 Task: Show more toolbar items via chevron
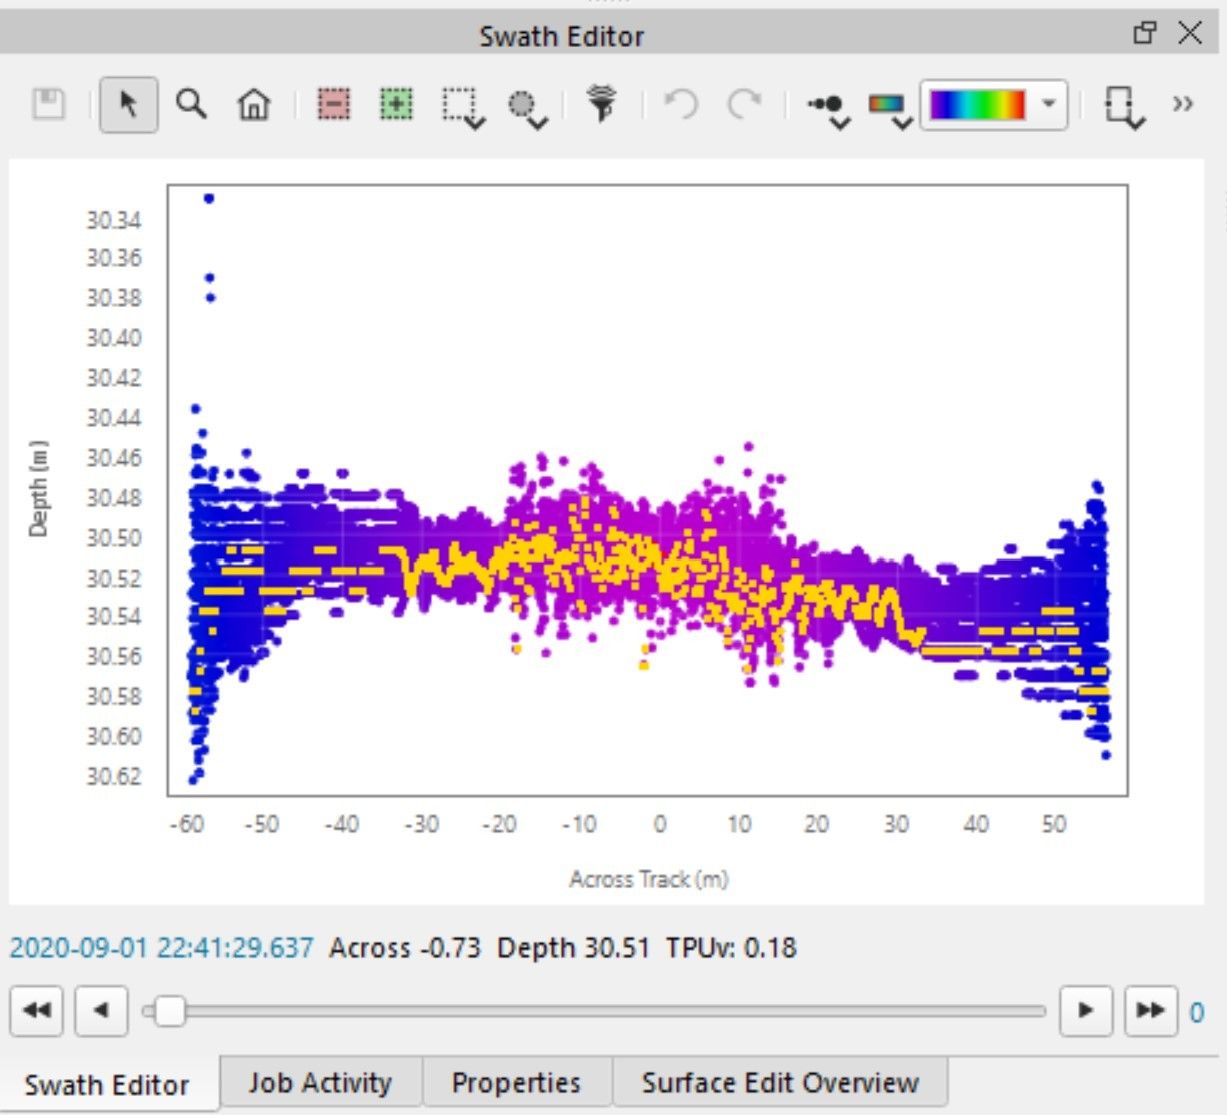coord(1183,105)
